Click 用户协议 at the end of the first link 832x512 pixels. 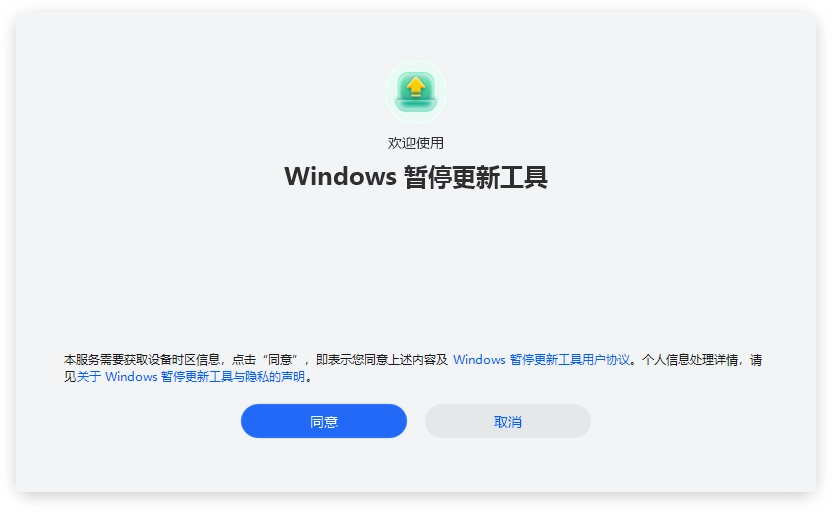(x=606, y=360)
